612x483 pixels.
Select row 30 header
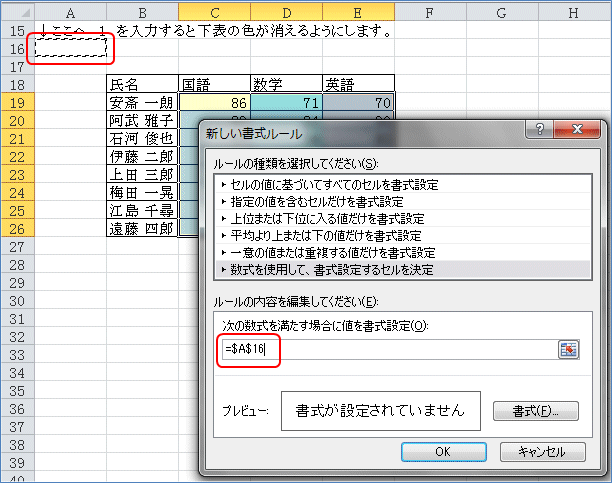click(18, 301)
